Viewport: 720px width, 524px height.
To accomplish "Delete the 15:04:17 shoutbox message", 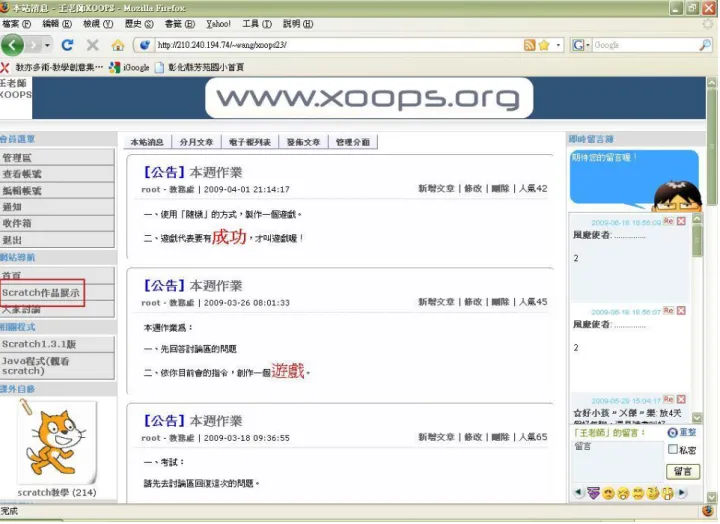I will coord(681,399).
